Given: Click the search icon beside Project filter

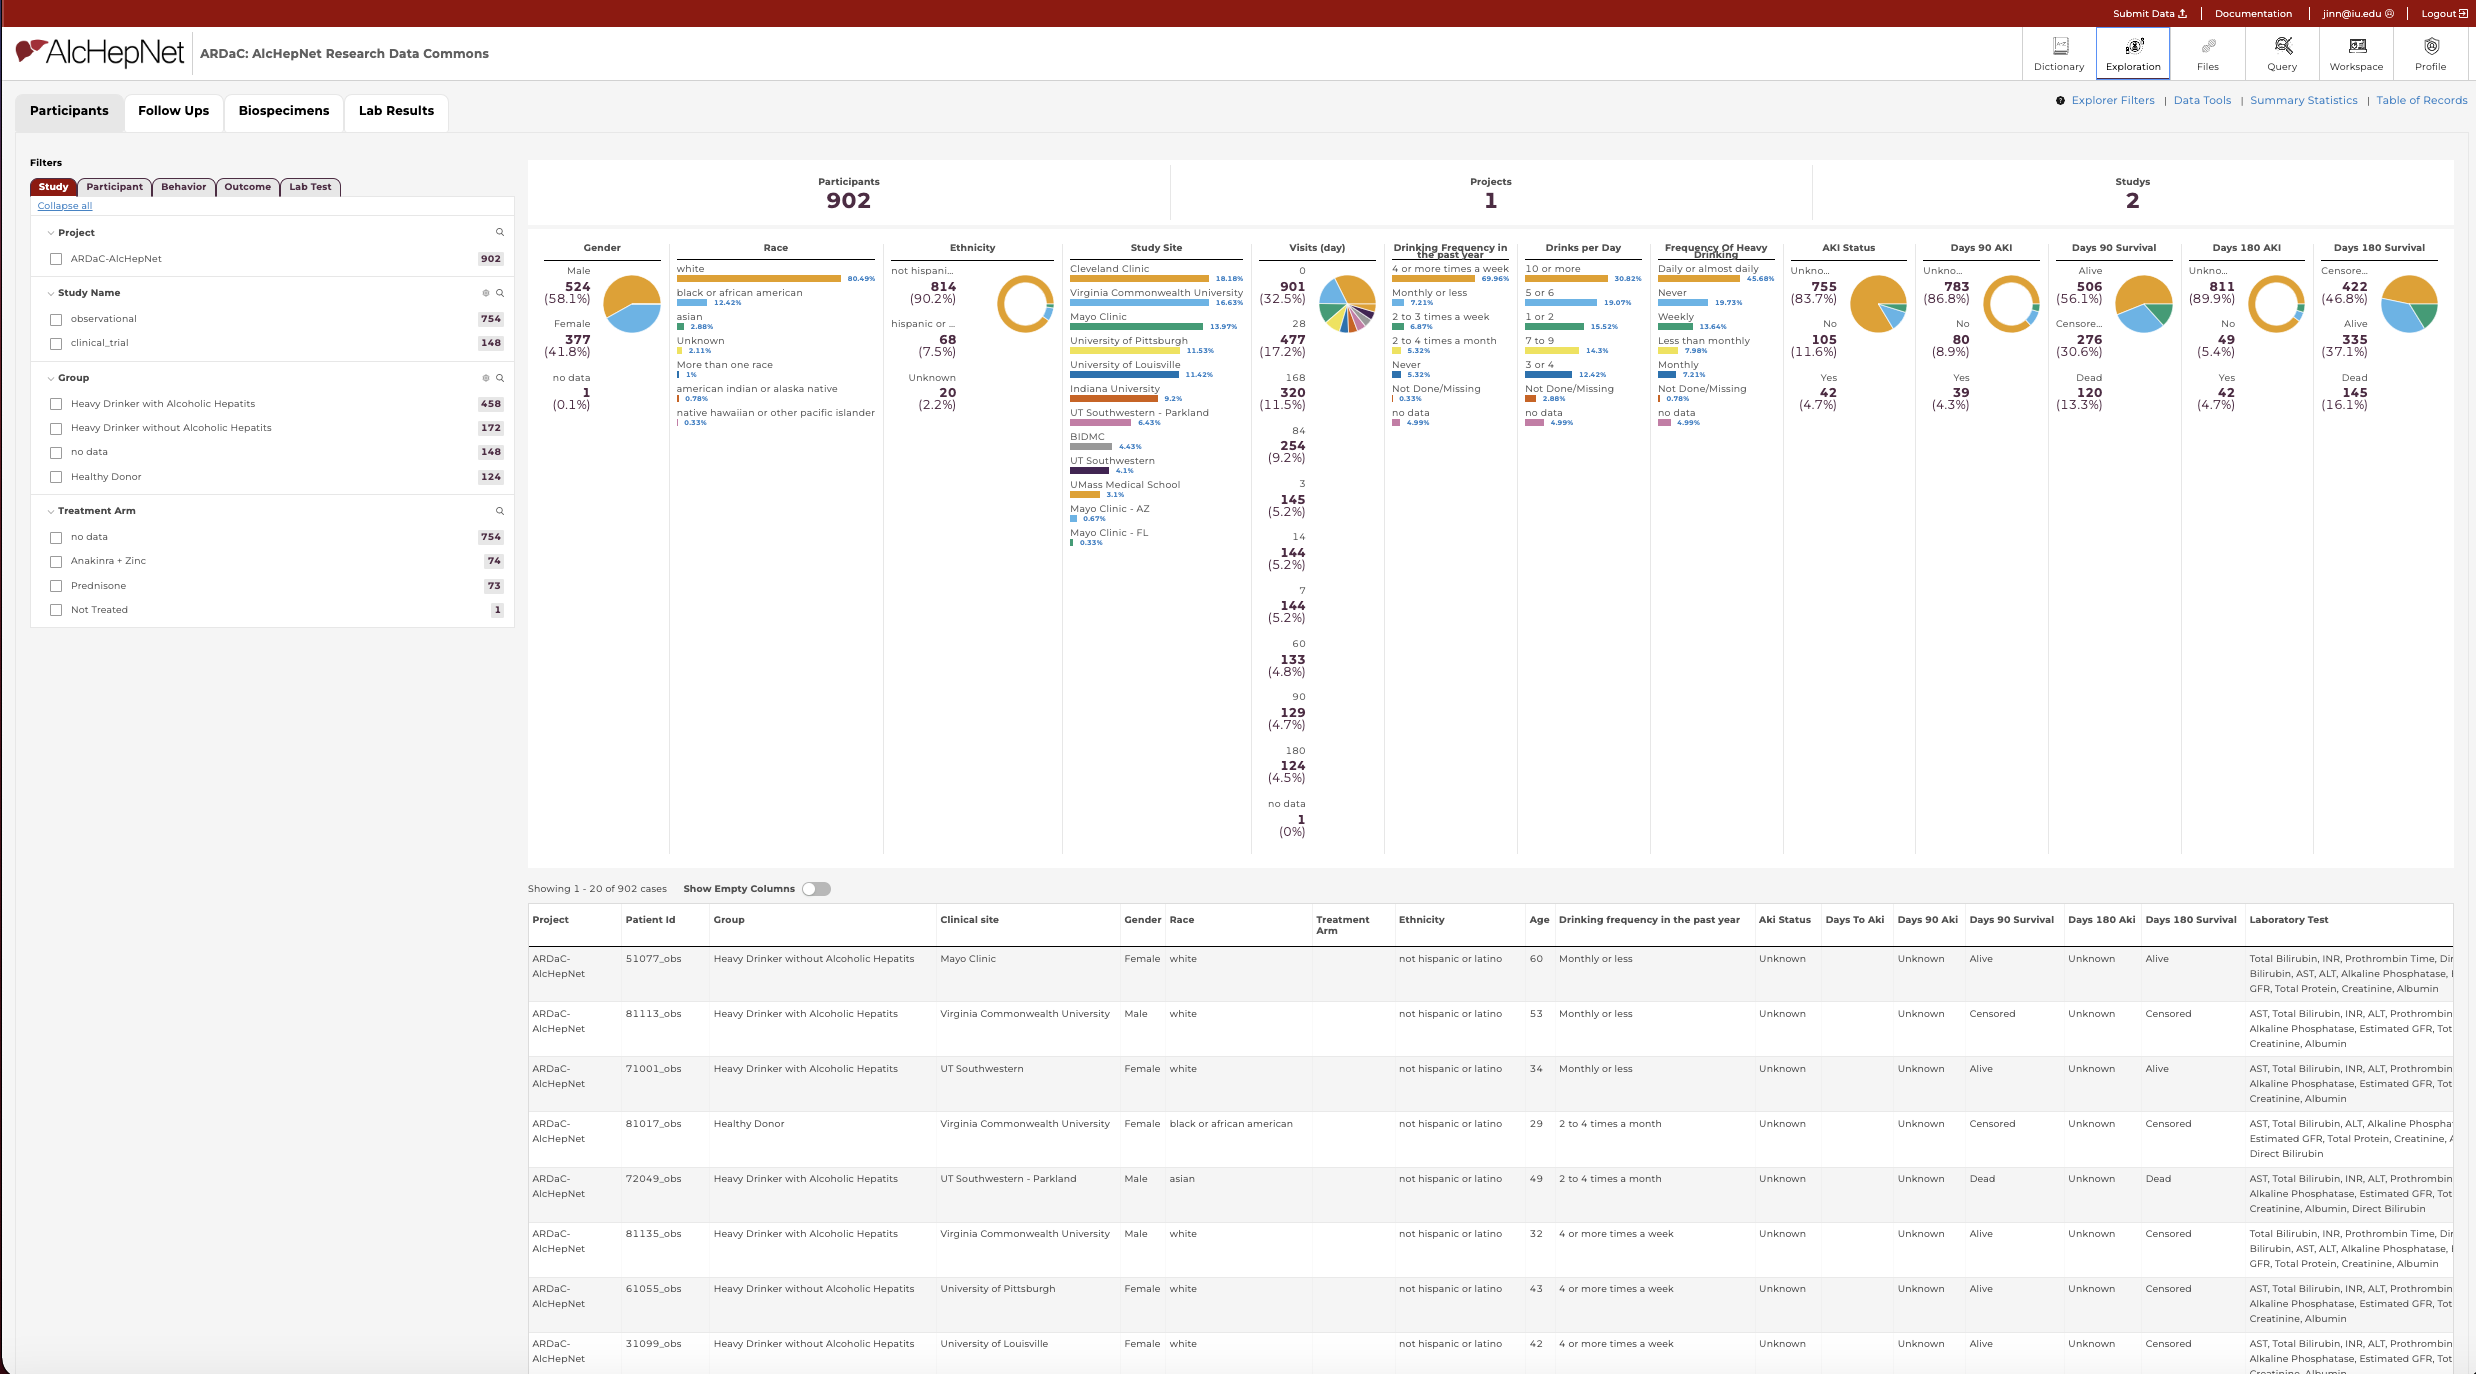Looking at the screenshot, I should 500,232.
